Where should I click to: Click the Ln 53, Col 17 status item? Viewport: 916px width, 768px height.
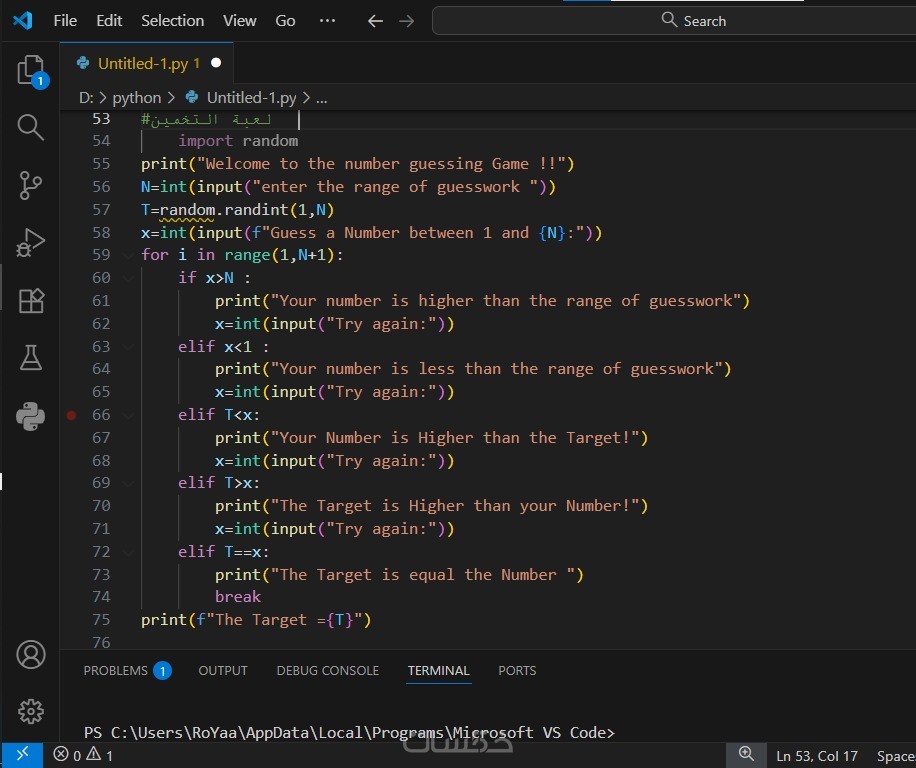pos(816,755)
